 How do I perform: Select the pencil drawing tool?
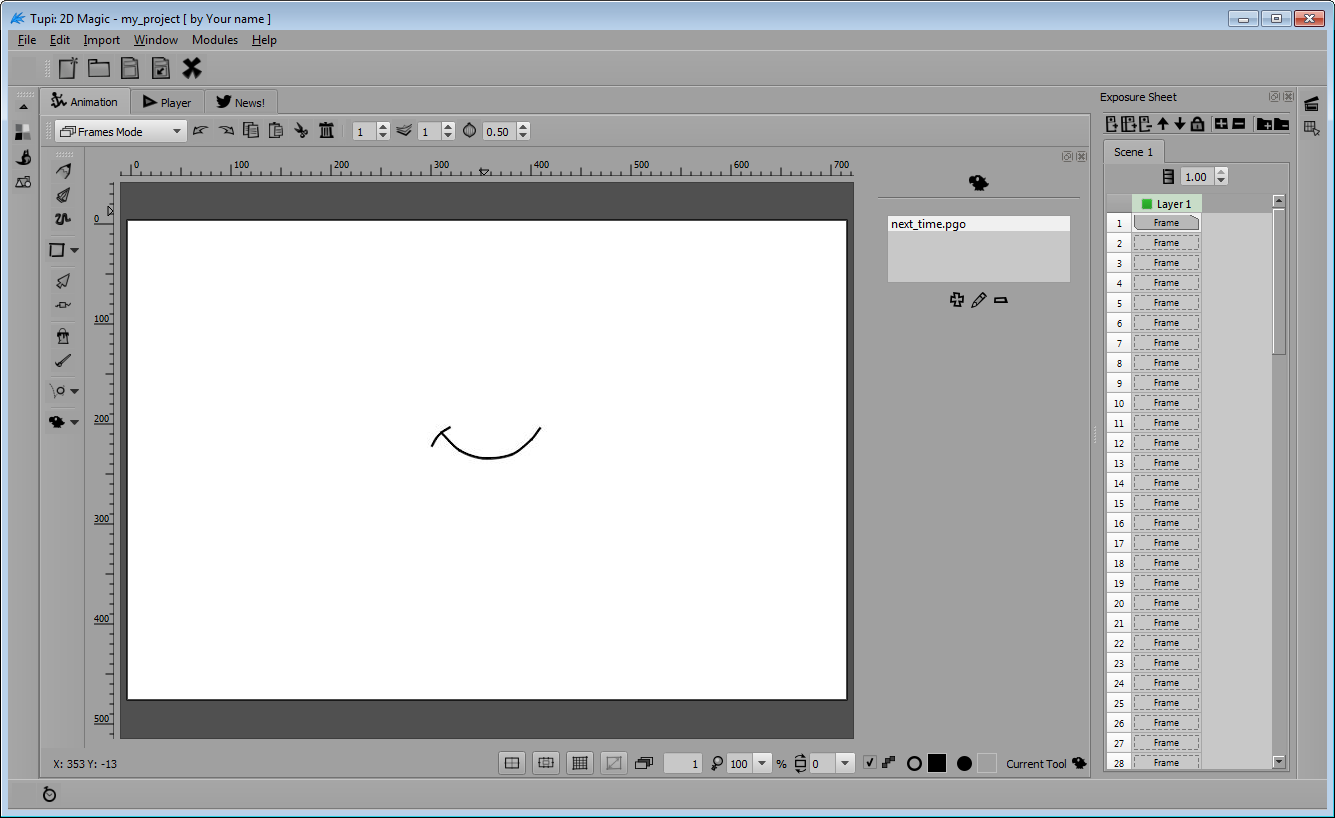pyautogui.click(x=63, y=172)
